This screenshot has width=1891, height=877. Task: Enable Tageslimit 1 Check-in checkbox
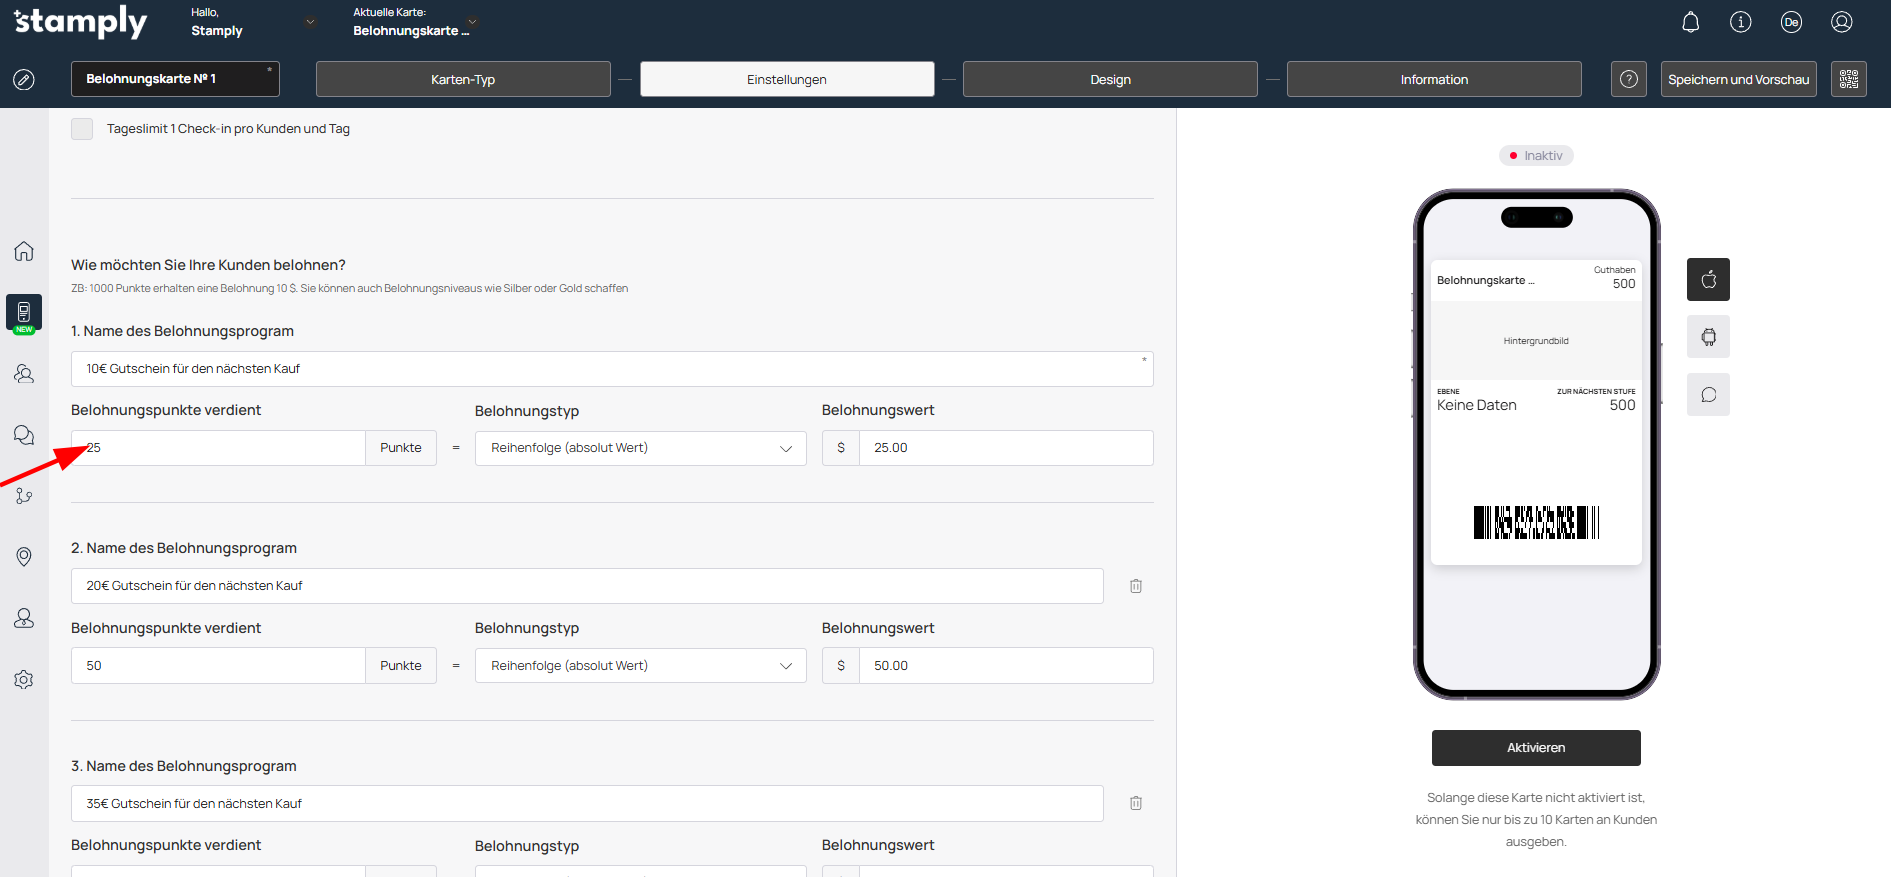(82, 129)
